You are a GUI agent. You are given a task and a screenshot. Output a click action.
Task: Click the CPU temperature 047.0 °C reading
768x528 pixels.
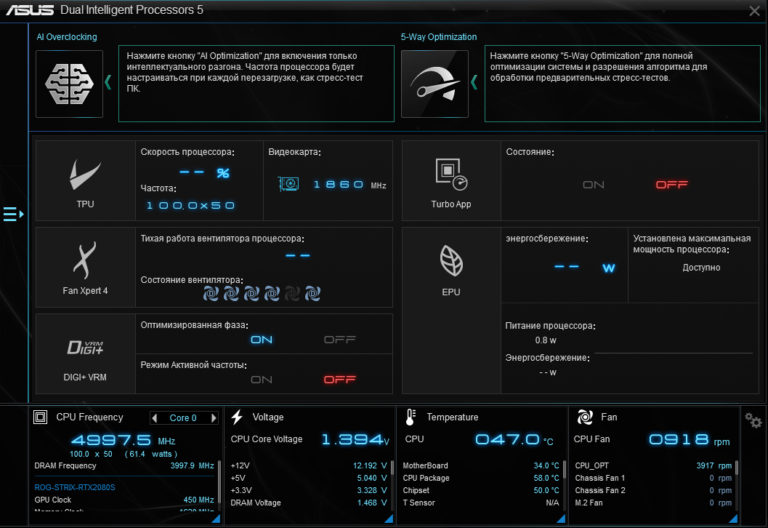click(x=514, y=439)
